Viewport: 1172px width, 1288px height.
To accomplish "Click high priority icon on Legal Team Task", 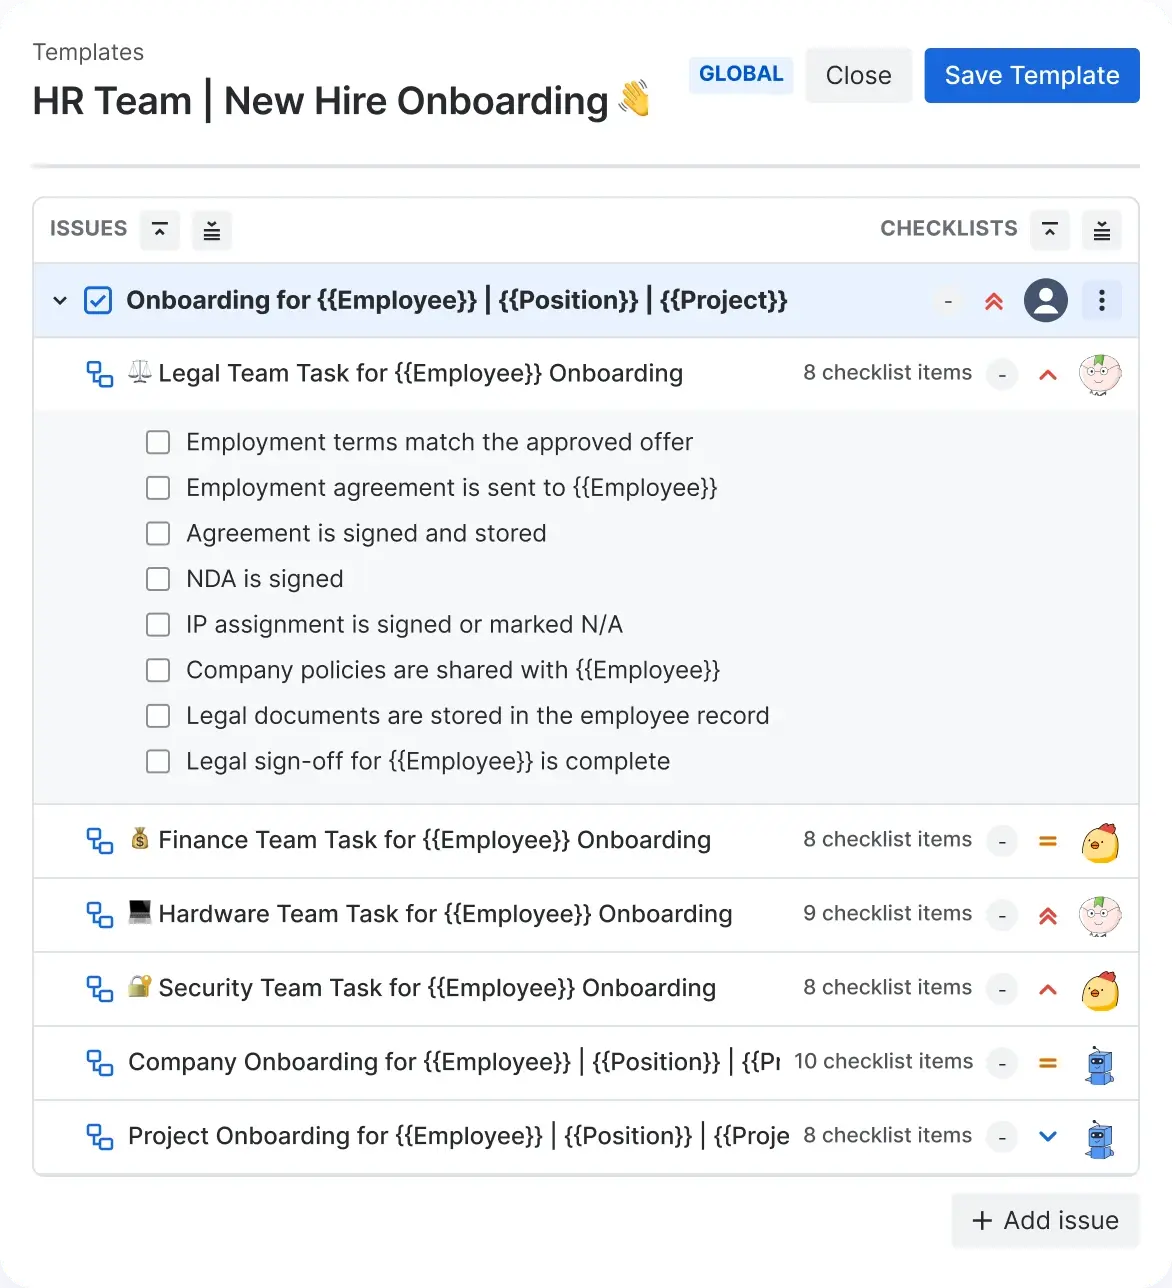I will (1048, 375).
